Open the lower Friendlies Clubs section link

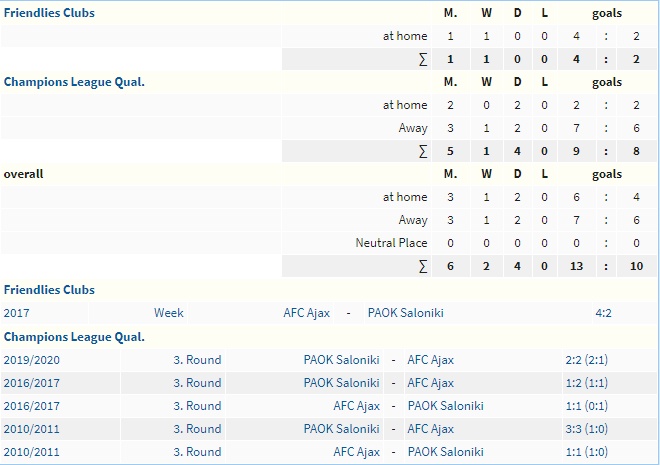pos(49,290)
